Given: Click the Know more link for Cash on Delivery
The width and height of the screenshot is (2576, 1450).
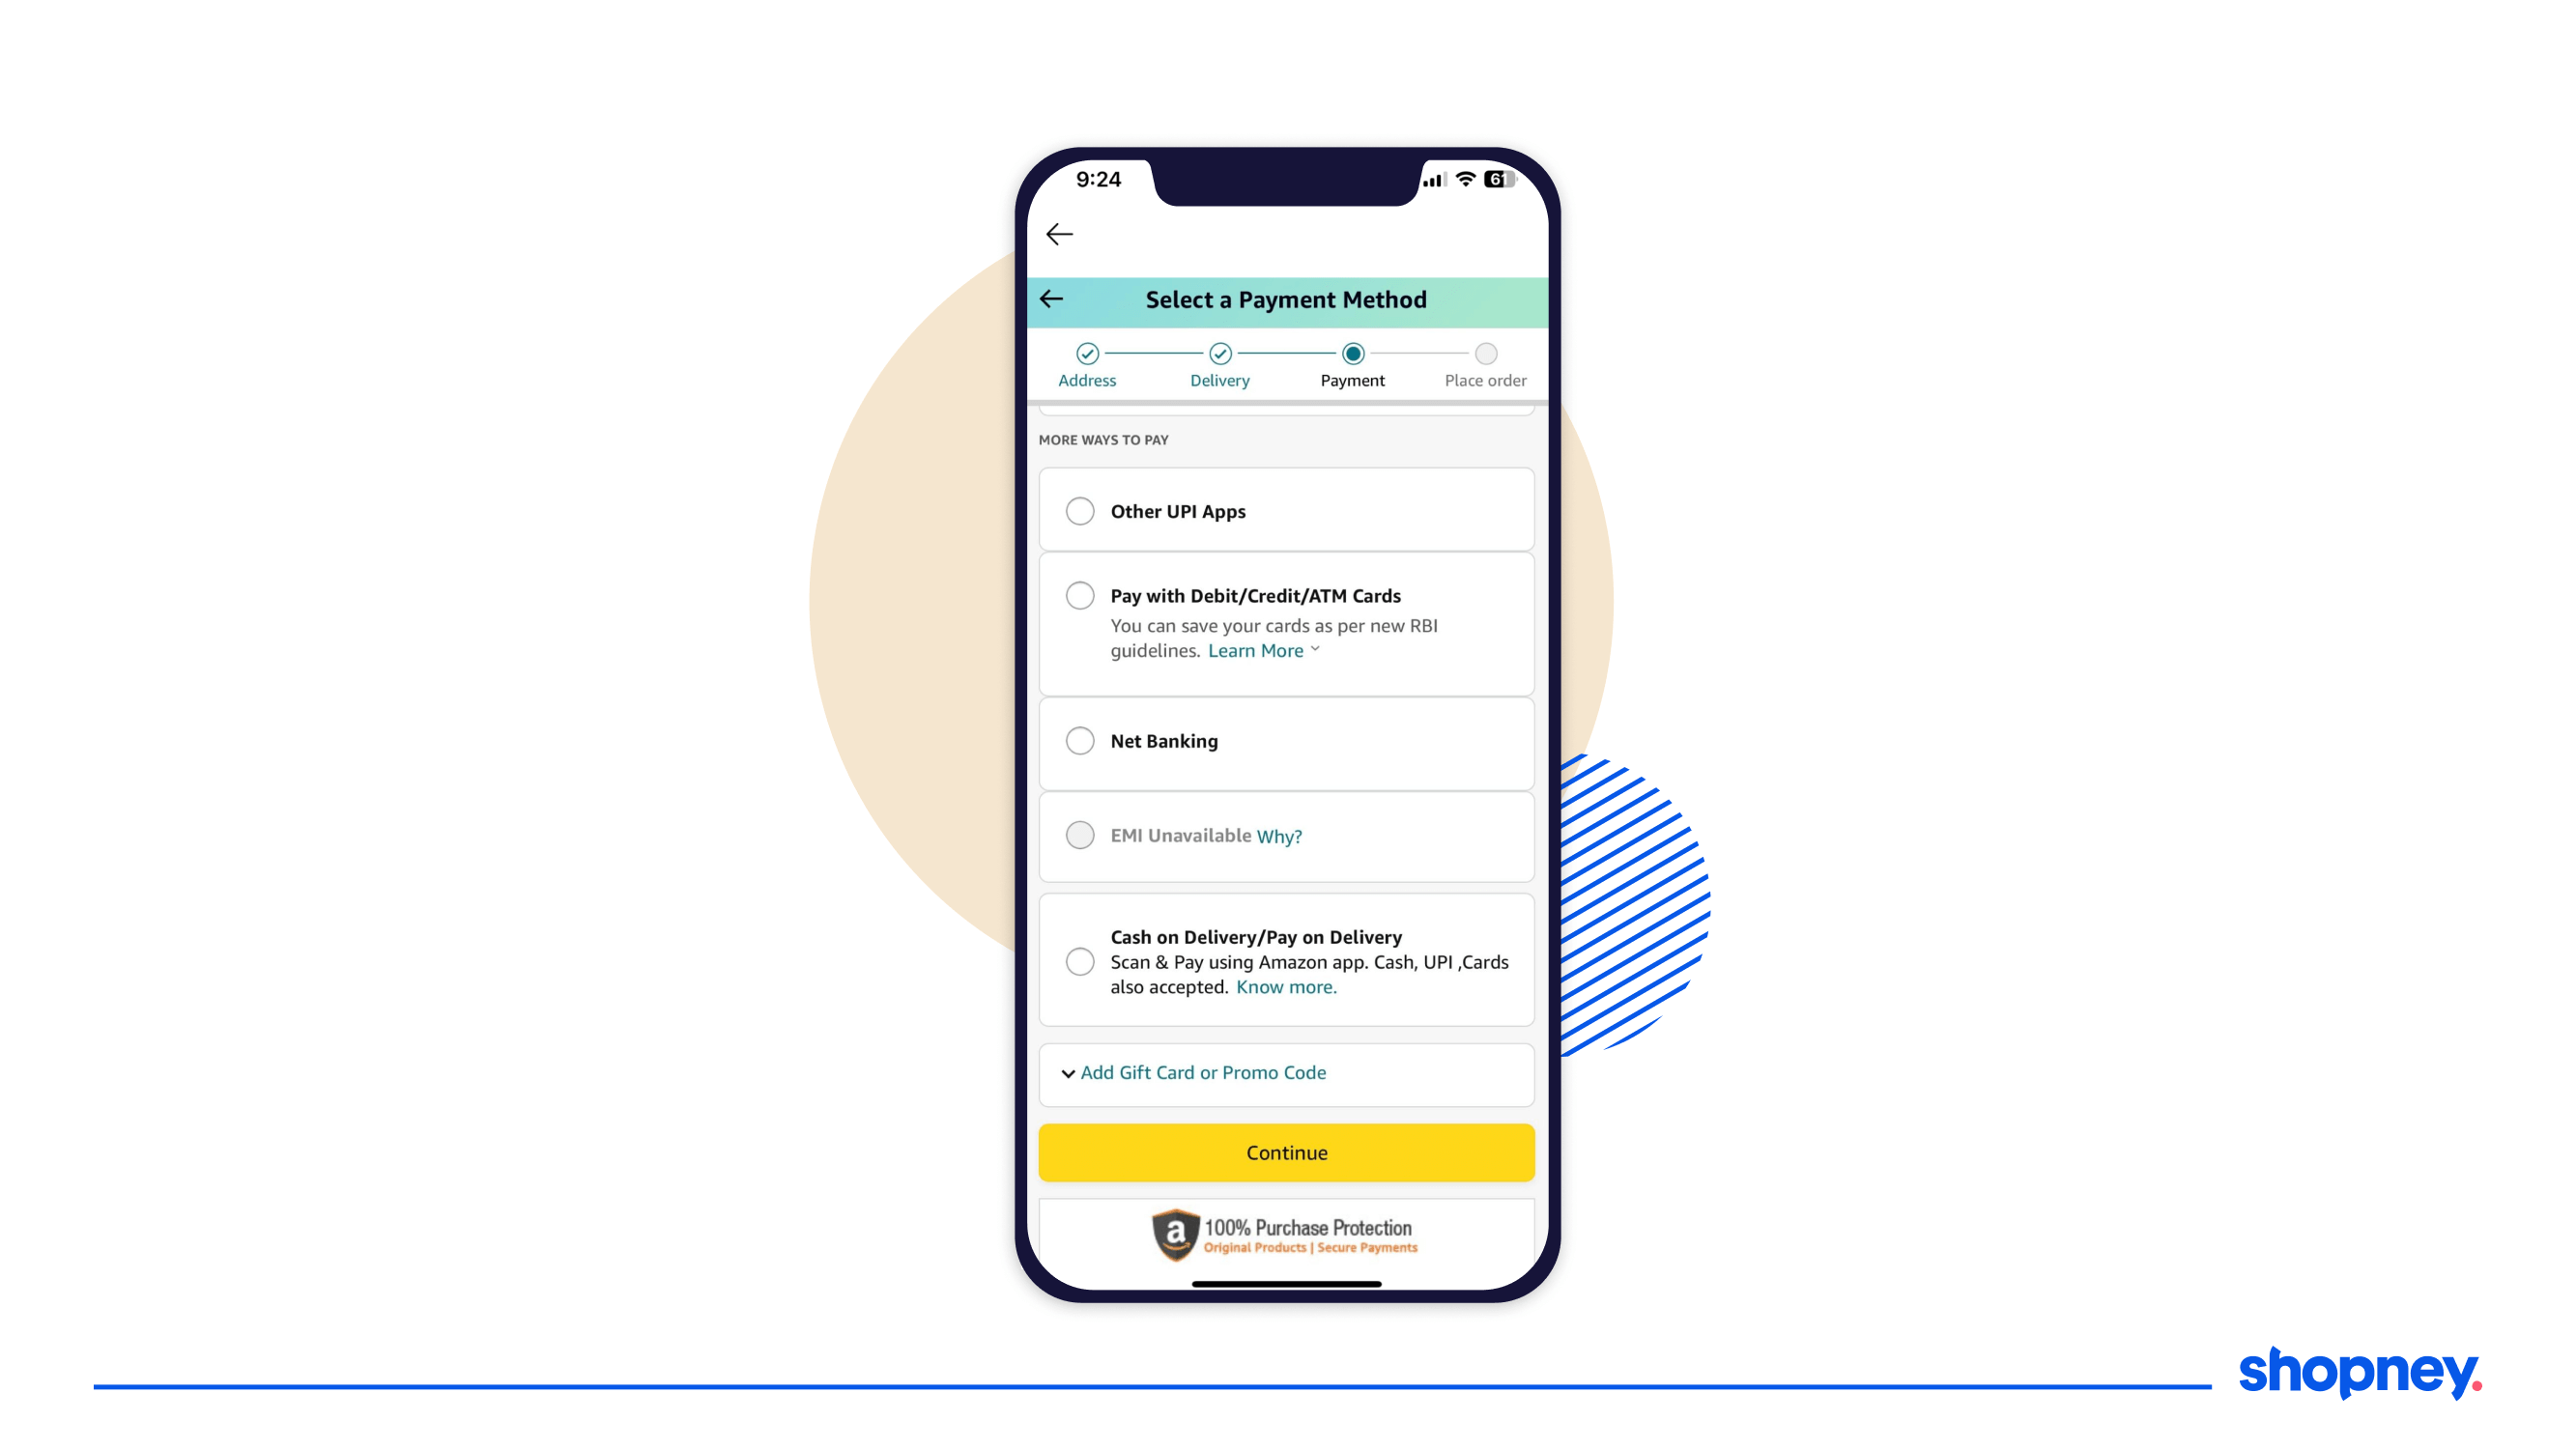Looking at the screenshot, I should pos(1286,986).
